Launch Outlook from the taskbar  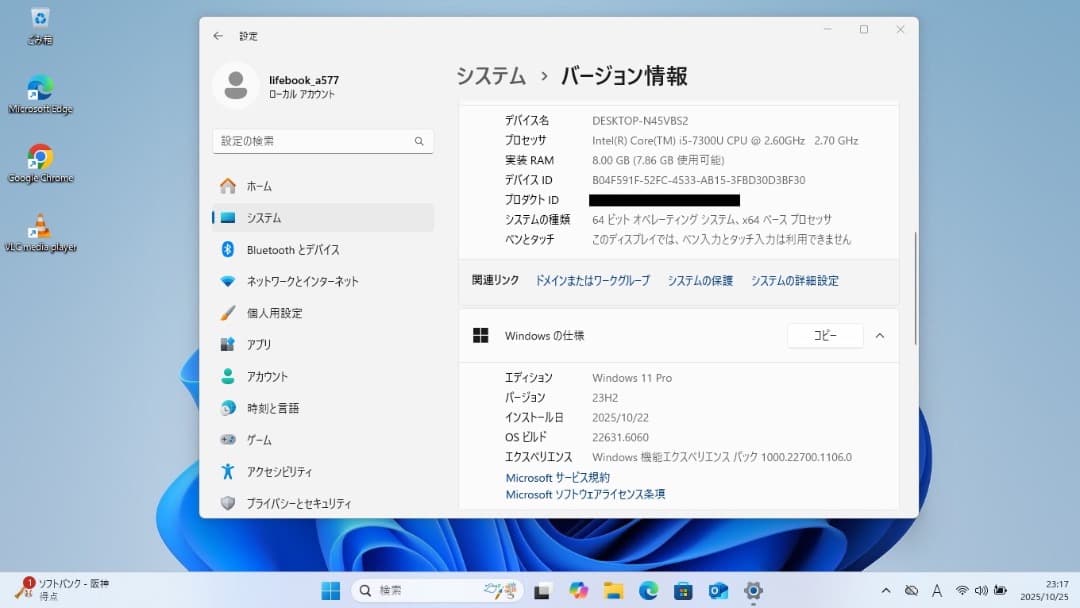coord(718,590)
